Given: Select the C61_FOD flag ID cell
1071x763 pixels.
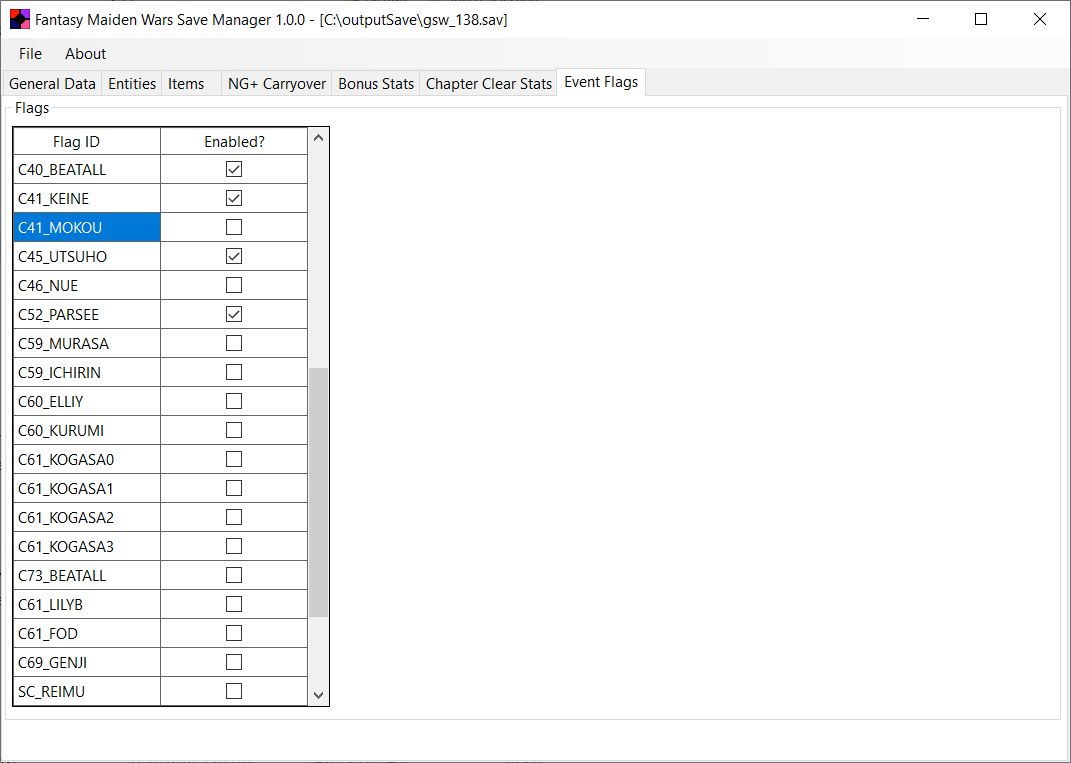Looking at the screenshot, I should (x=87, y=634).
